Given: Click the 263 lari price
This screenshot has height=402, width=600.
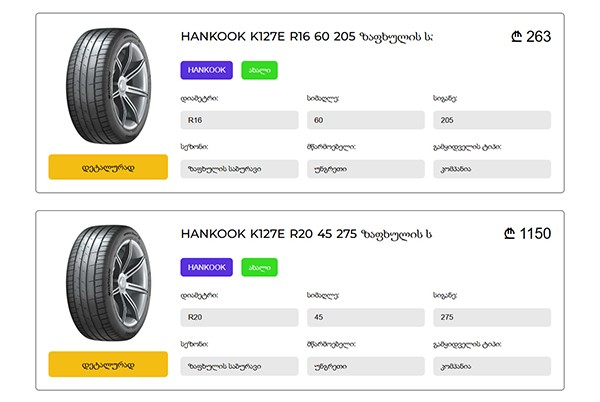Looking at the screenshot, I should 531,37.
